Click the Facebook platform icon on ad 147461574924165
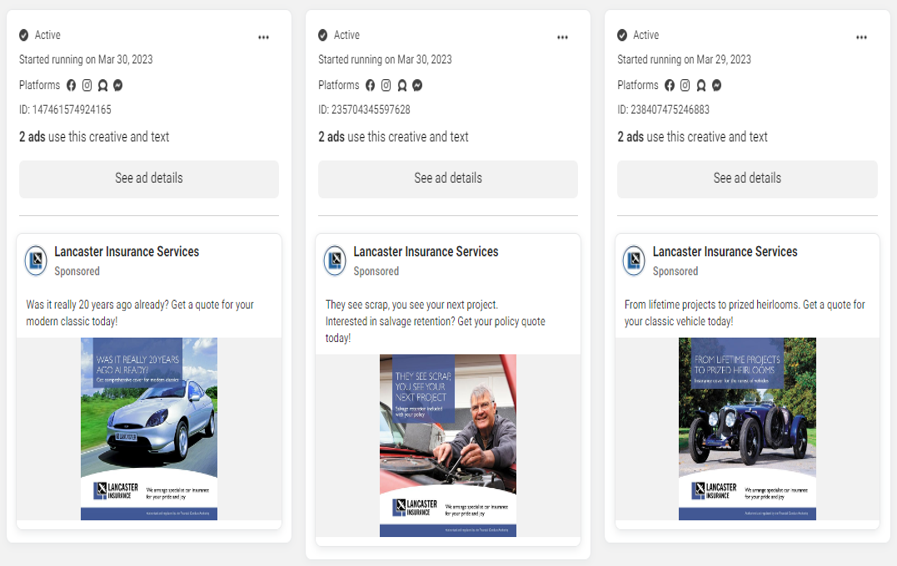The image size is (897, 566). pyautogui.click(x=71, y=85)
